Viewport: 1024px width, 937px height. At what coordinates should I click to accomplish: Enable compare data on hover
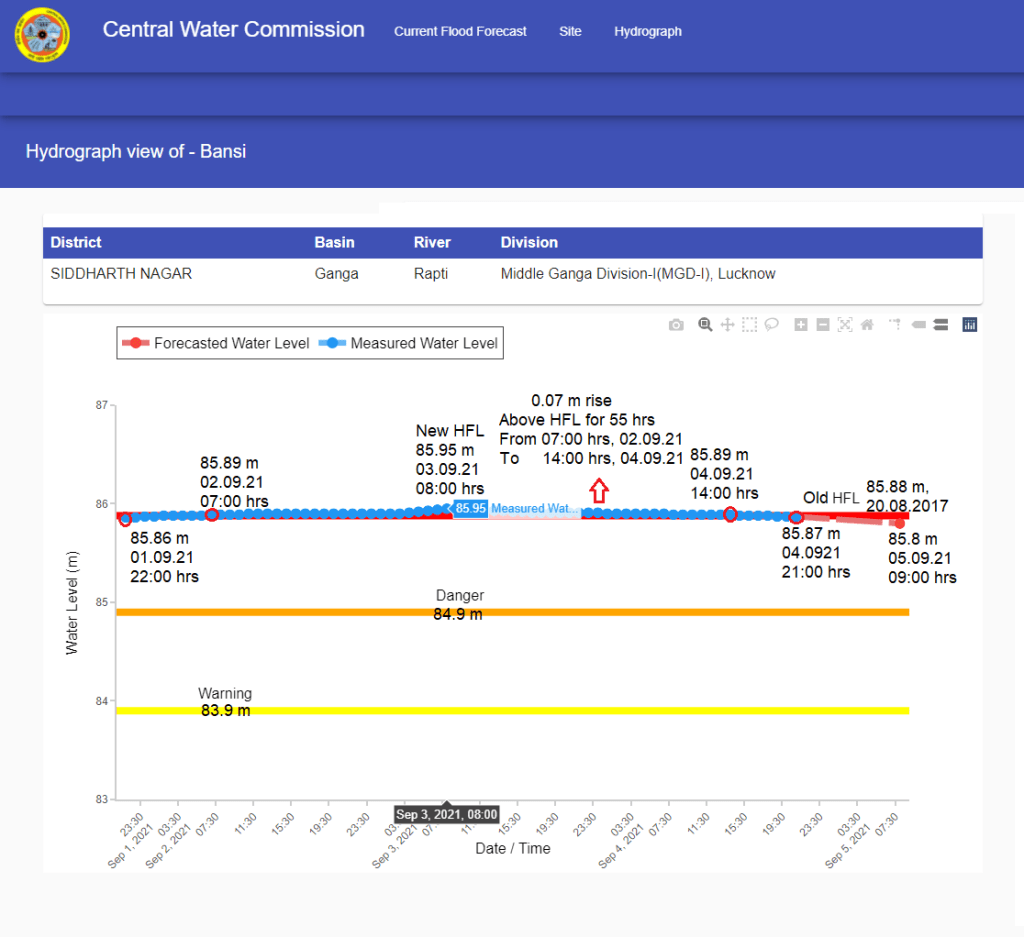[x=941, y=325]
